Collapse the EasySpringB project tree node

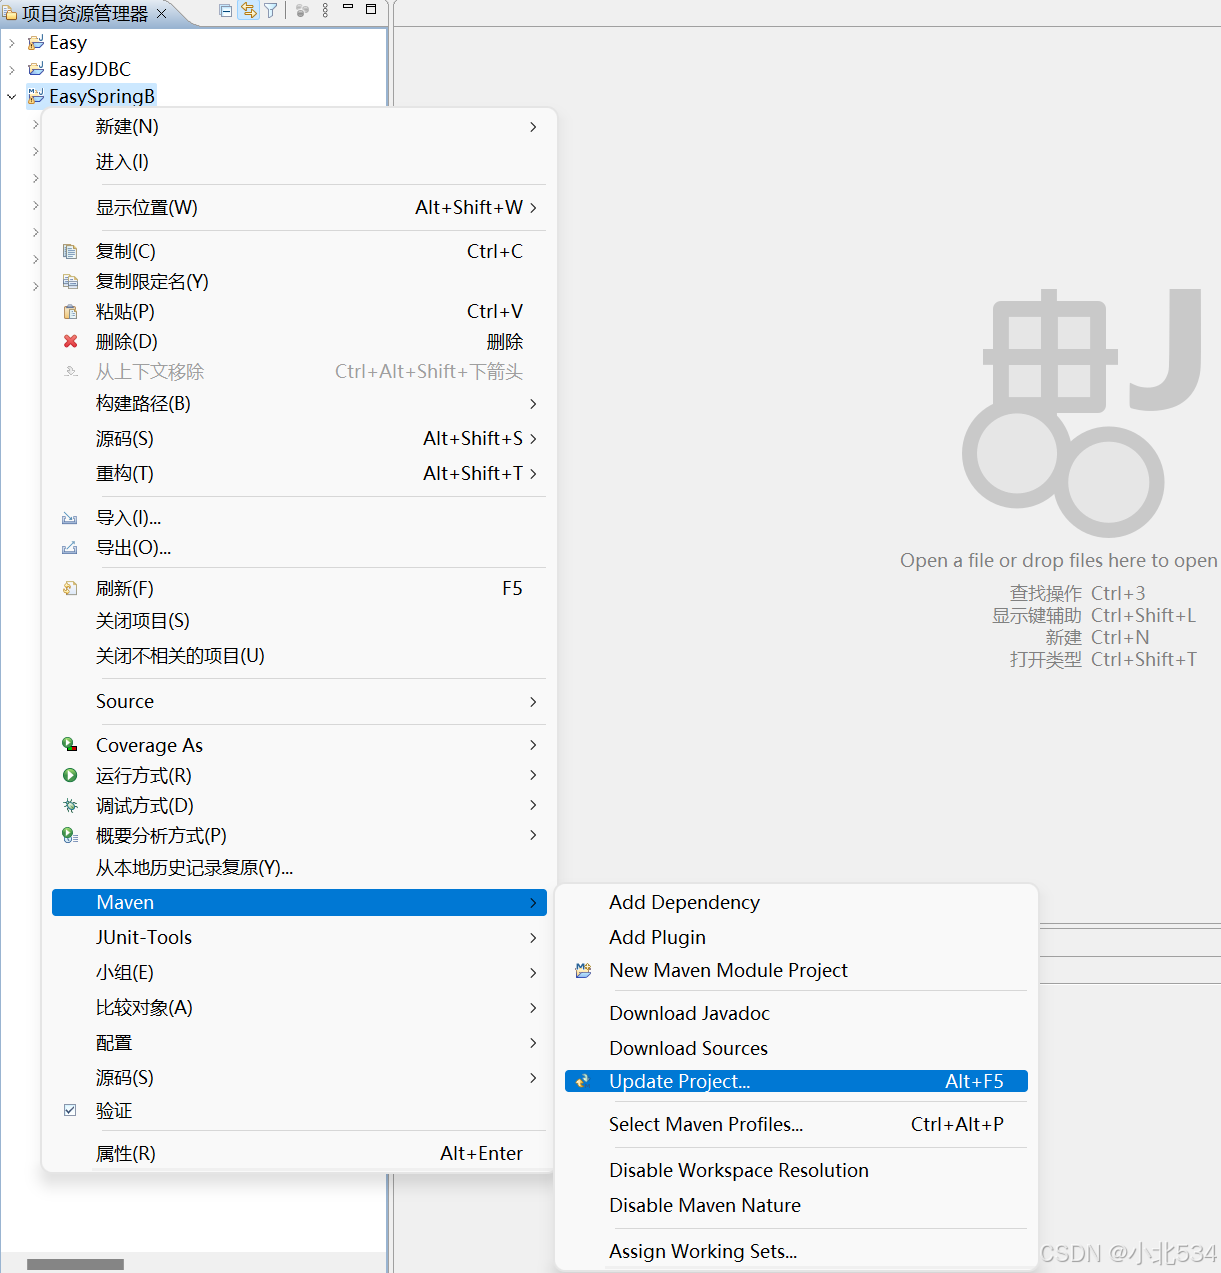pos(11,95)
